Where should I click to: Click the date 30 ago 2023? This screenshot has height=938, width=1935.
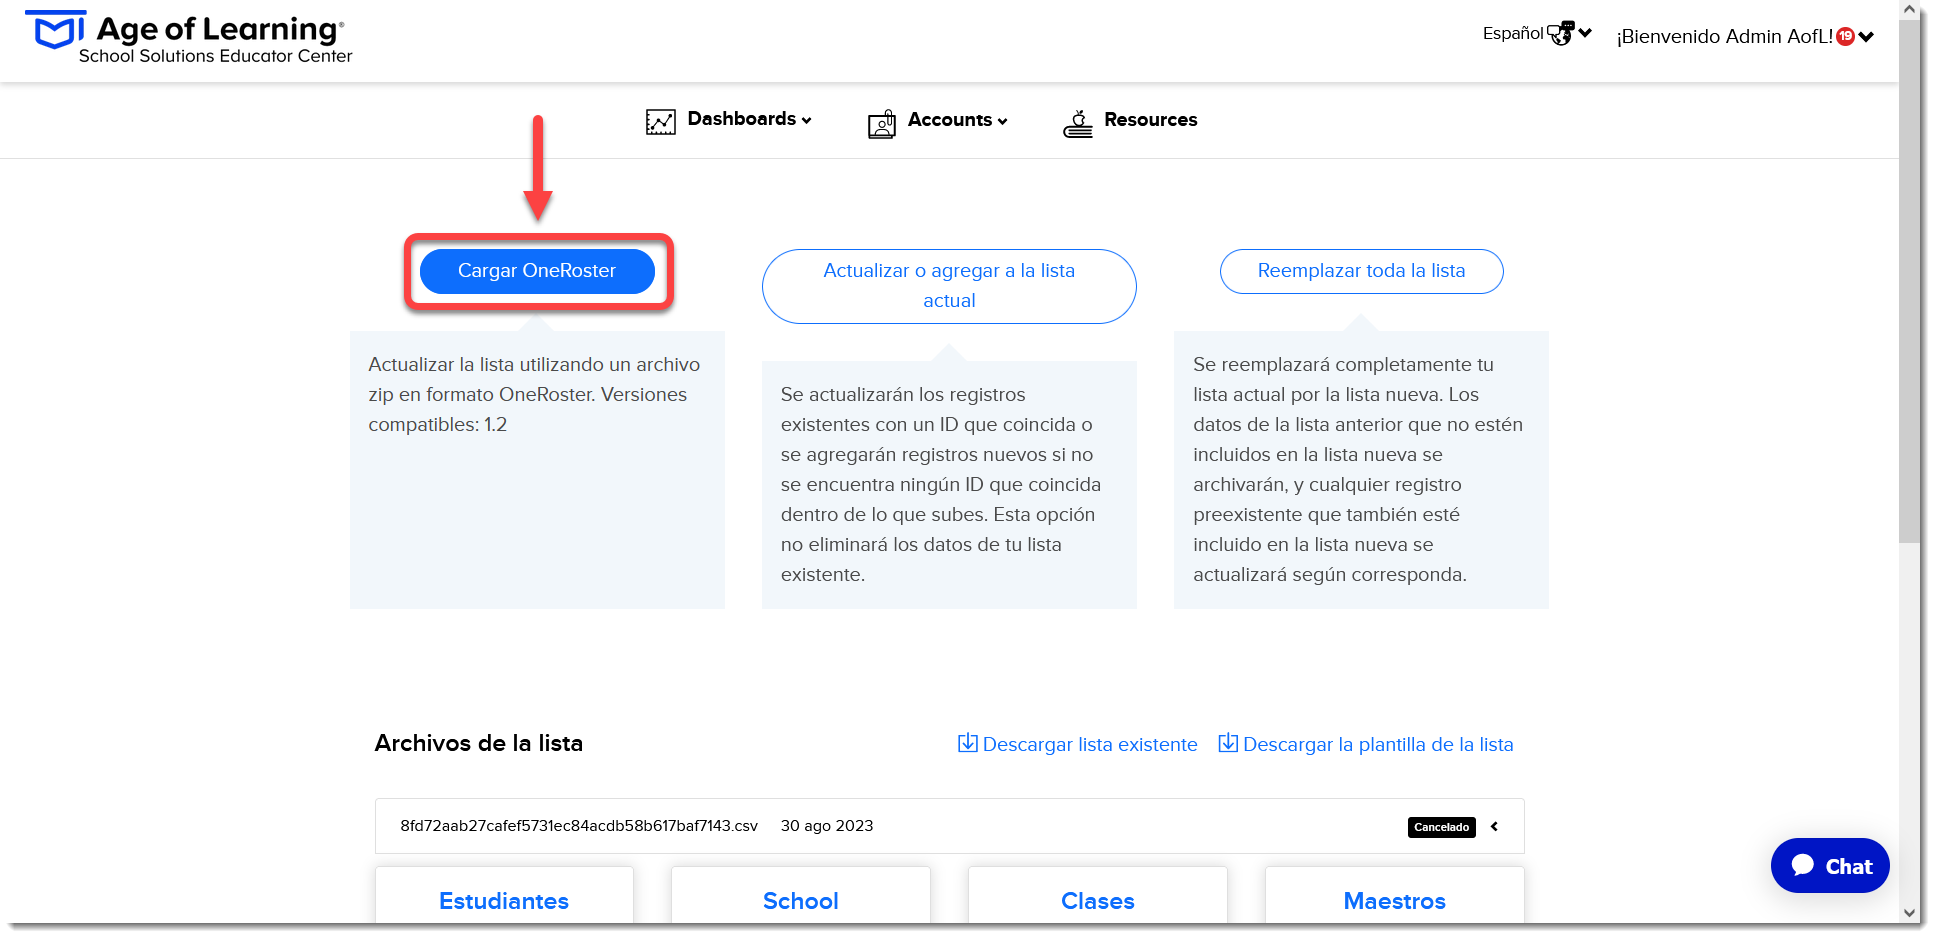(827, 826)
